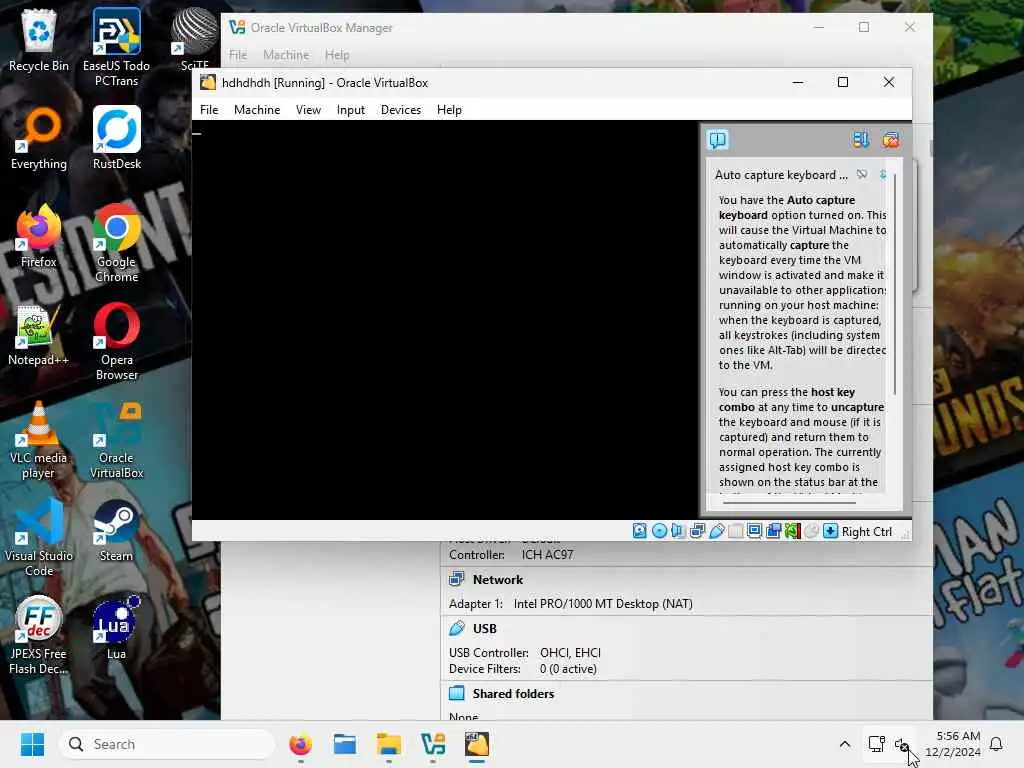Open File menu in VirtualBox Manager
1024x768 pixels.
[x=238, y=55]
